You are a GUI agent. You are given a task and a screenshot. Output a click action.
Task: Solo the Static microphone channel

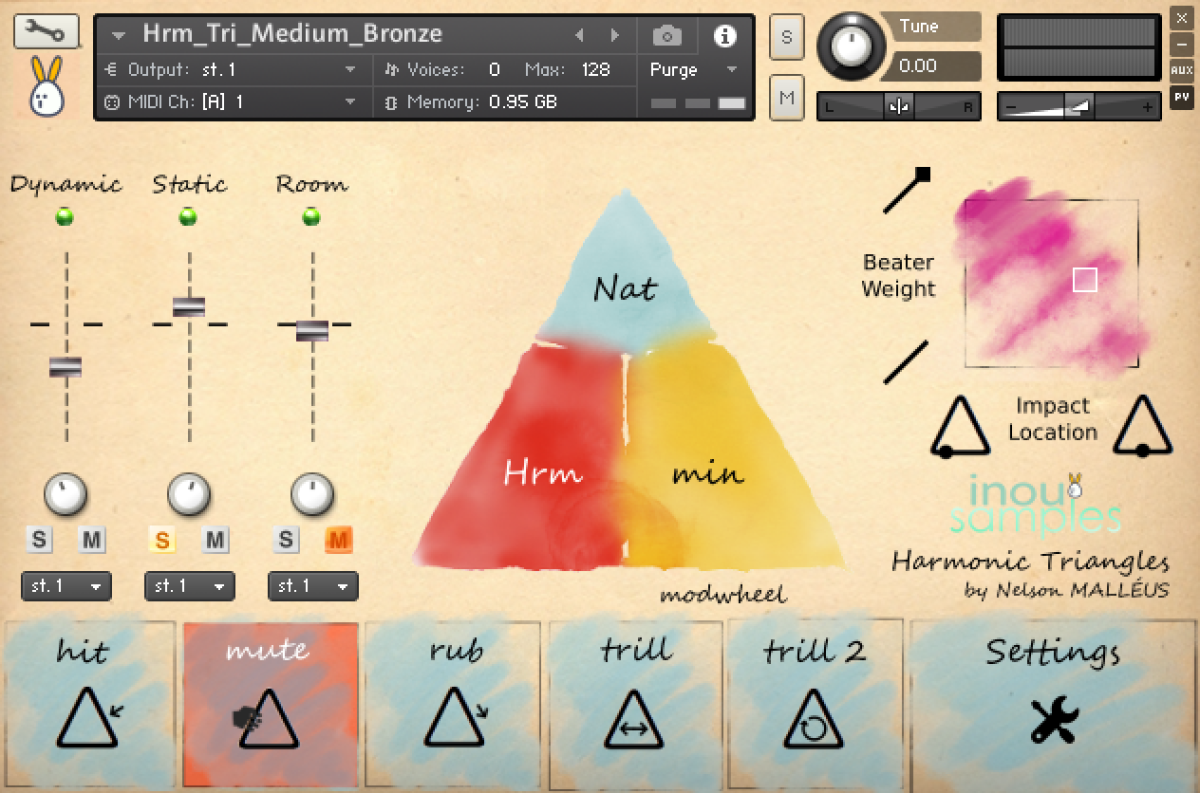162,541
